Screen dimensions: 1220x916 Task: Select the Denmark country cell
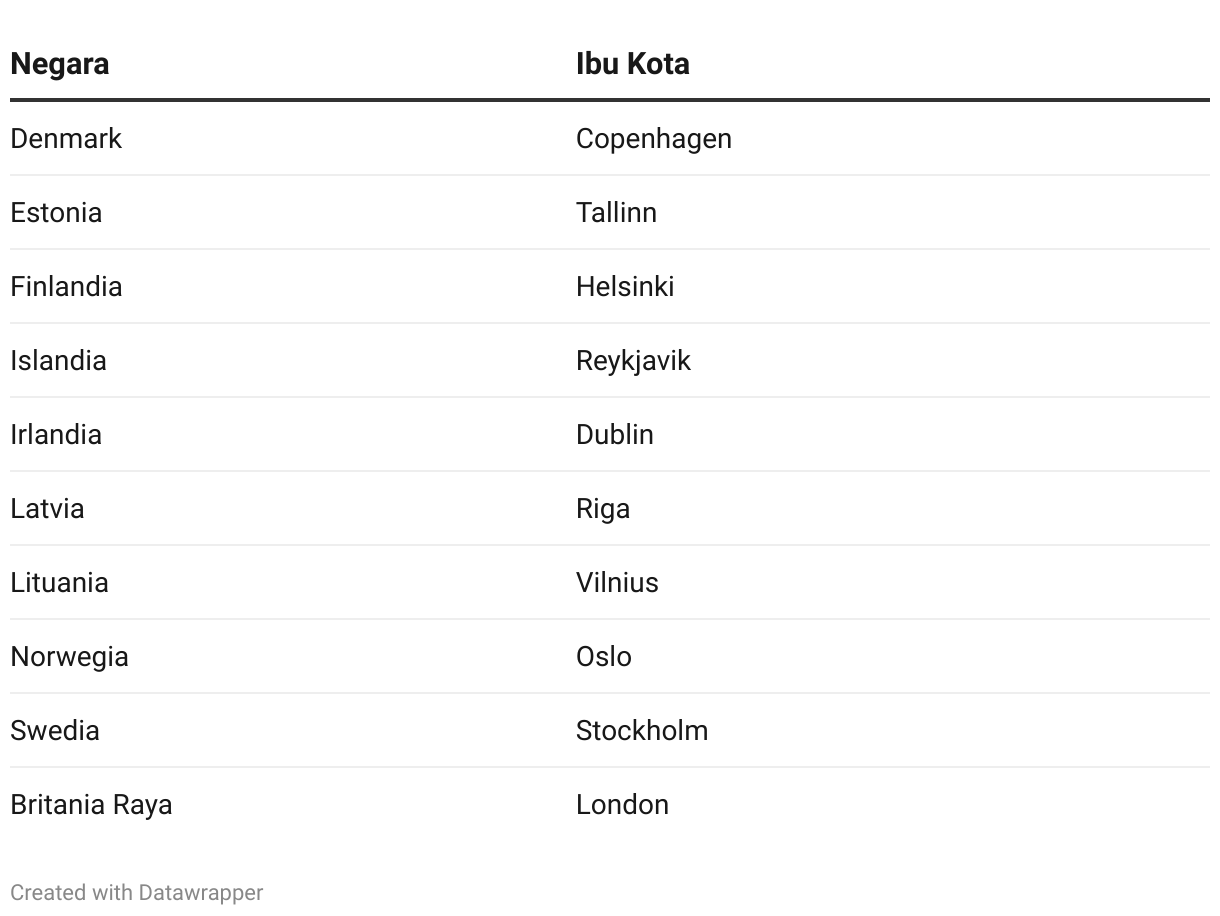[66, 138]
